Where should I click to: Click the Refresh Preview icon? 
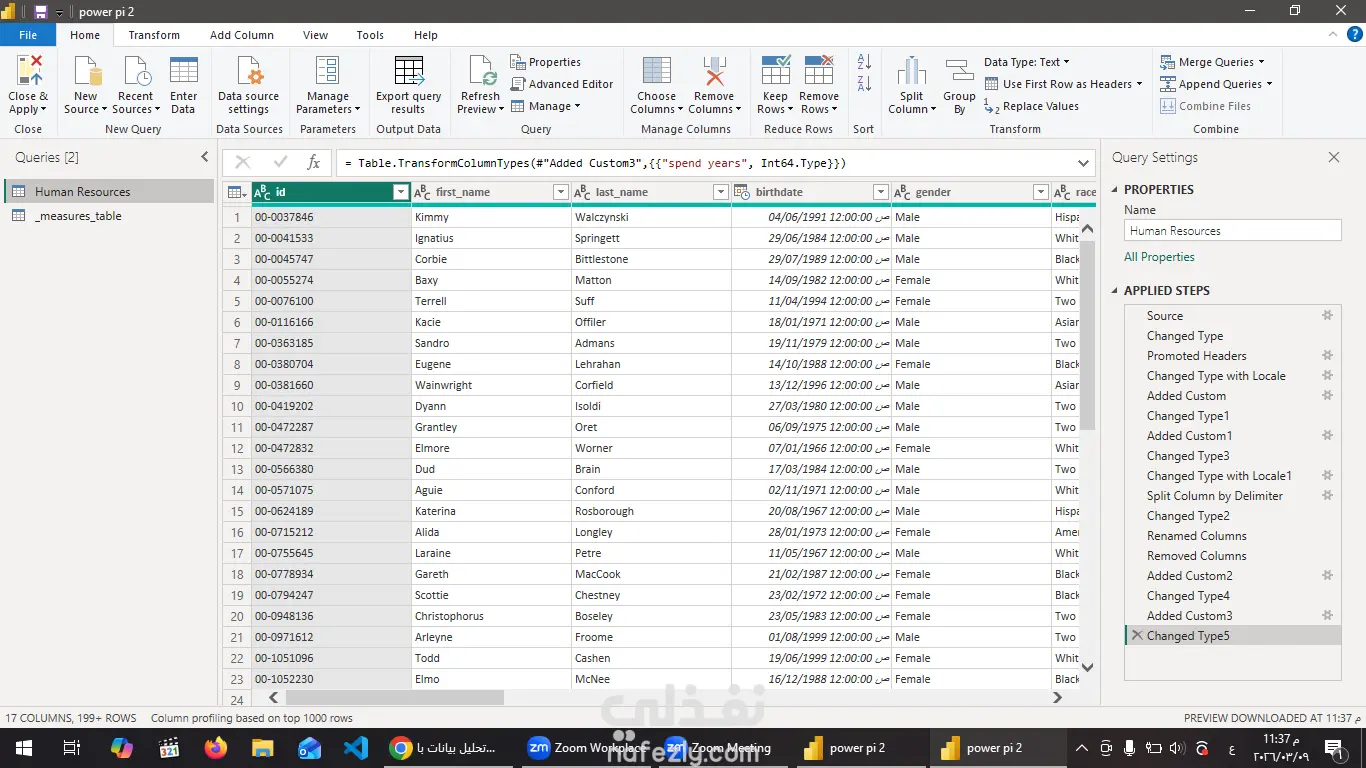point(480,84)
